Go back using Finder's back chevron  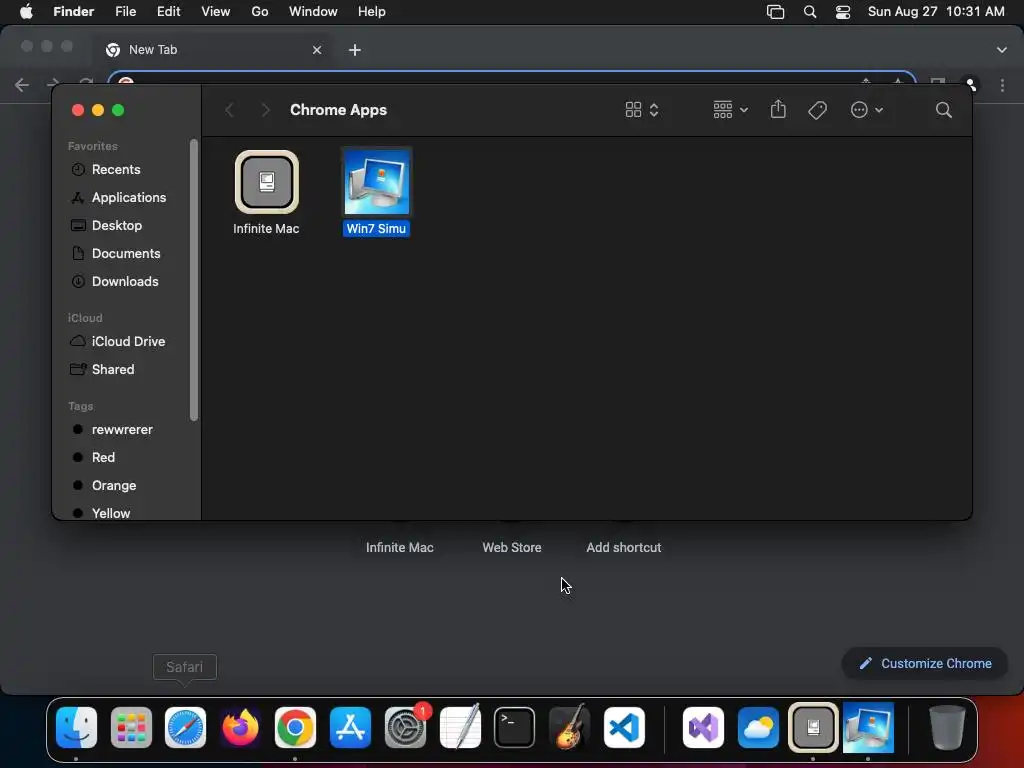[x=229, y=110]
